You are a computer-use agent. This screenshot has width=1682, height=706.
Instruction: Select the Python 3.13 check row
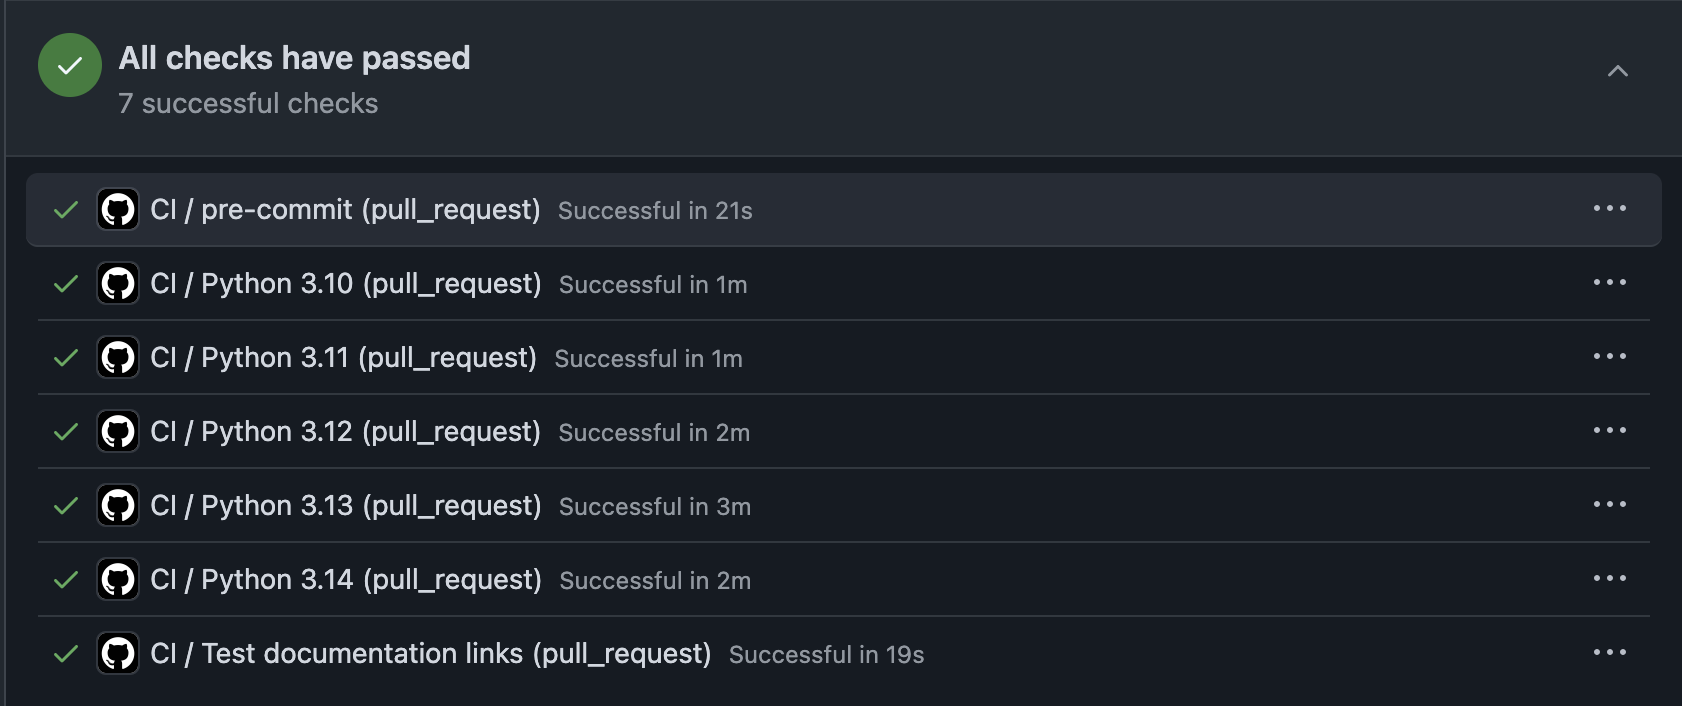coord(345,505)
